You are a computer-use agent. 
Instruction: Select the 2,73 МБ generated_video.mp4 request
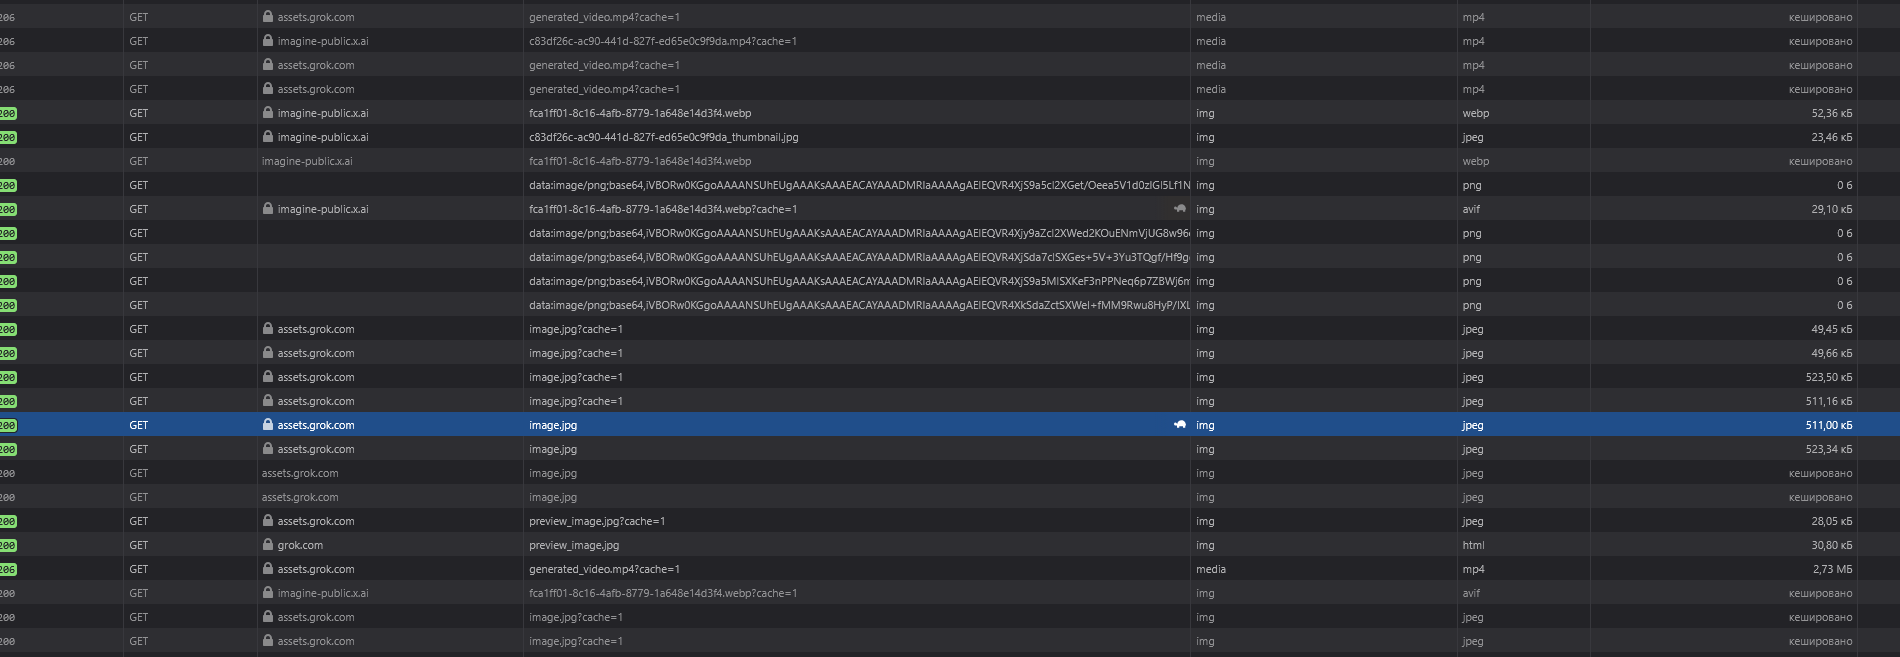(x=604, y=569)
